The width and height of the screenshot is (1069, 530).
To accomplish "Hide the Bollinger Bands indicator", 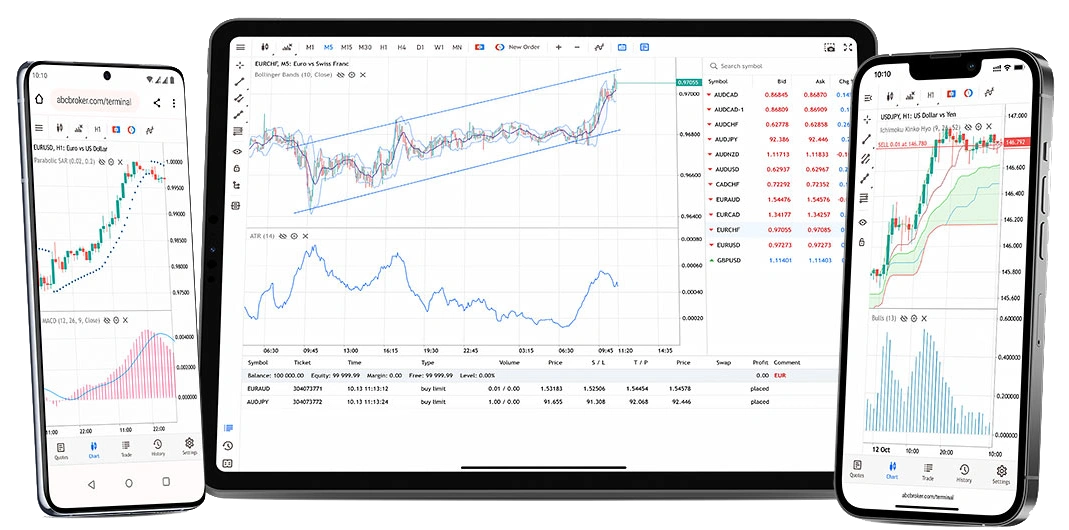I will click(341, 74).
